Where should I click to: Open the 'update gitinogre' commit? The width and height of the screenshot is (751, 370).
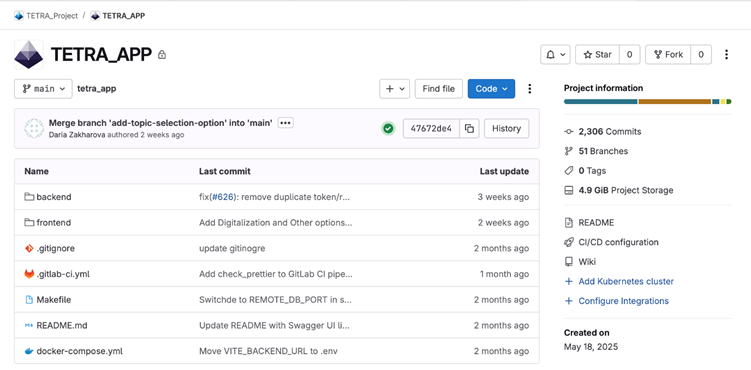[232, 248]
